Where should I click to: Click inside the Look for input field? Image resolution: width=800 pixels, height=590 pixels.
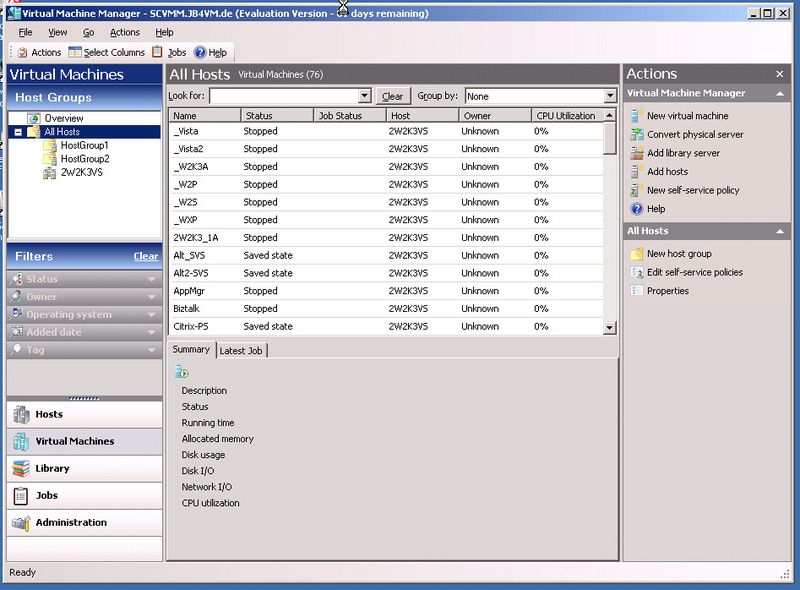[285, 95]
